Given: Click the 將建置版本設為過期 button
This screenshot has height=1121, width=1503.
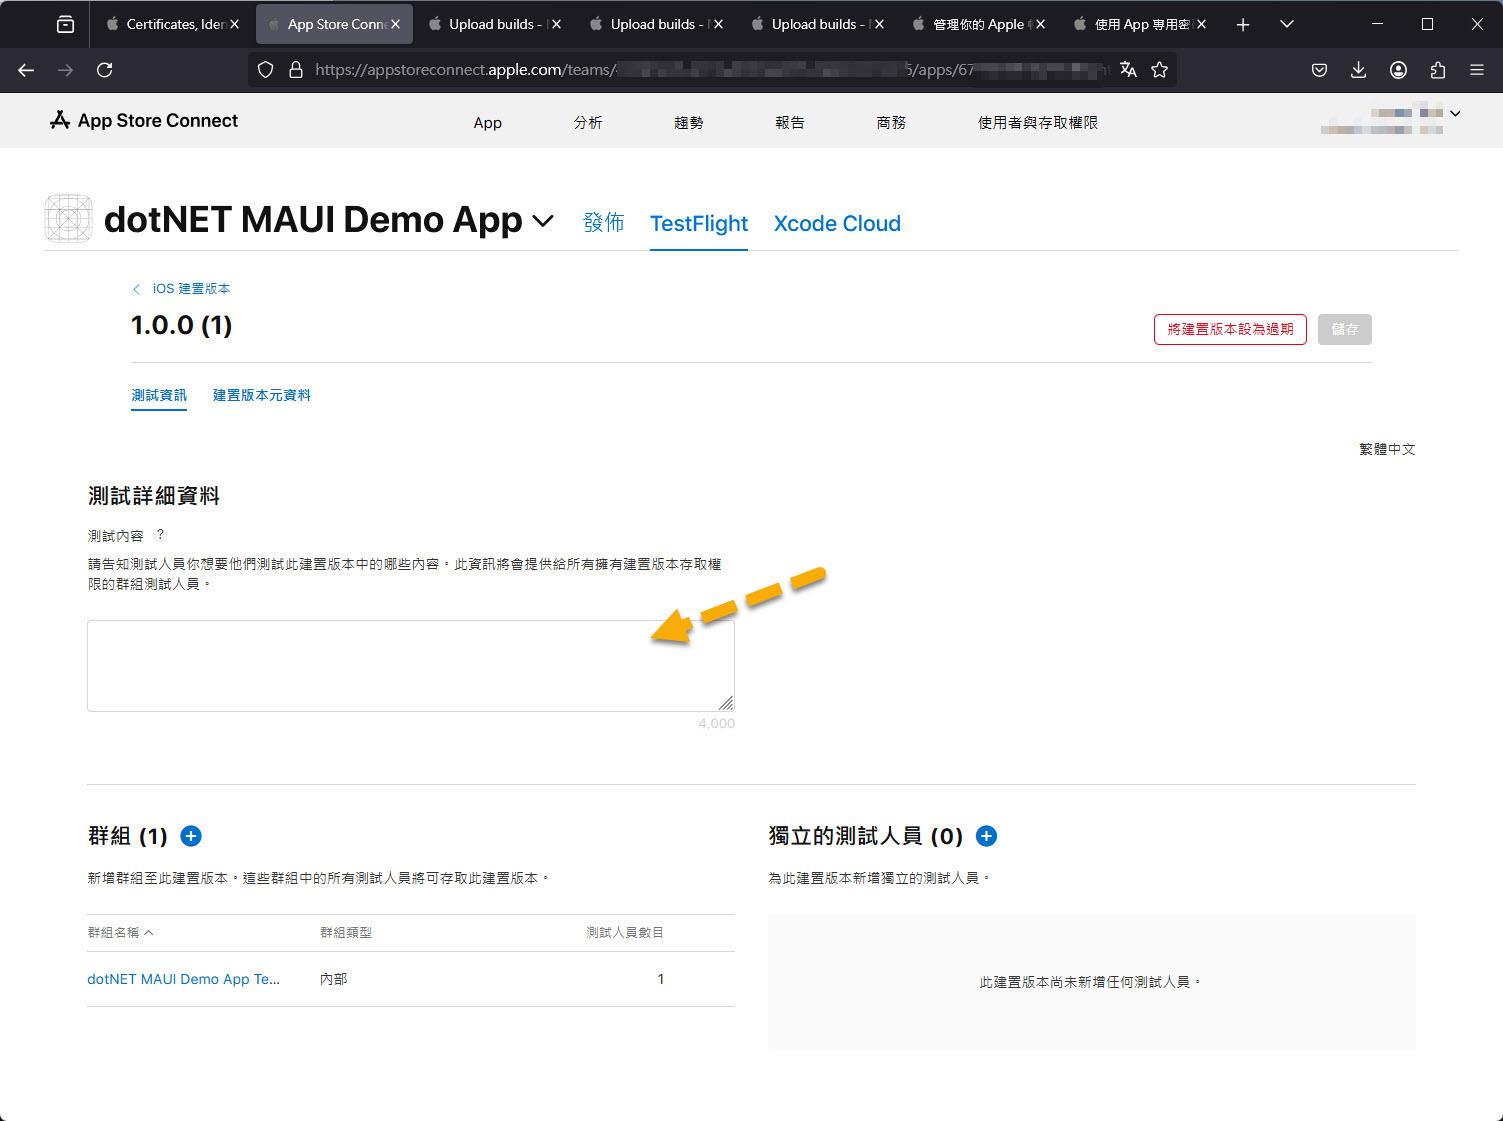Looking at the screenshot, I should tap(1230, 329).
